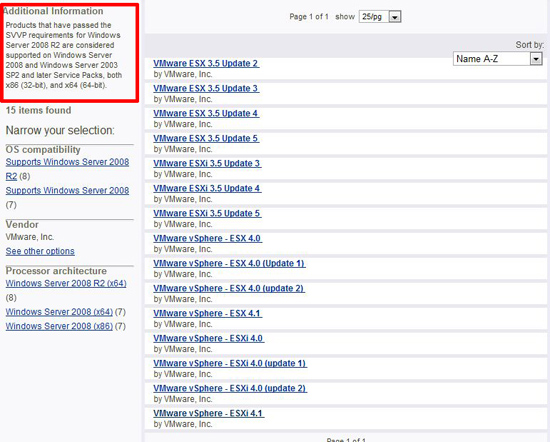Open VMware vSphere - ESX 4.0 (update 2)
Screen dimensions: 550x442
pos(229,288)
